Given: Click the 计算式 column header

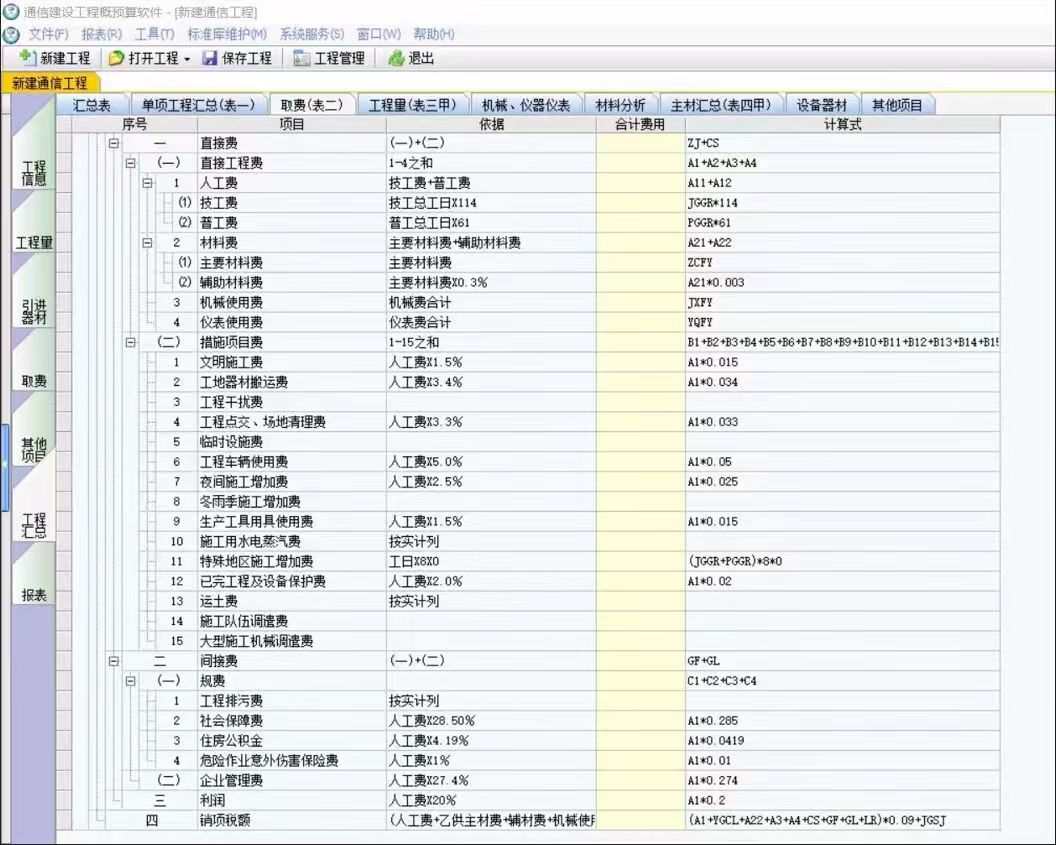Looking at the screenshot, I should (x=842, y=124).
